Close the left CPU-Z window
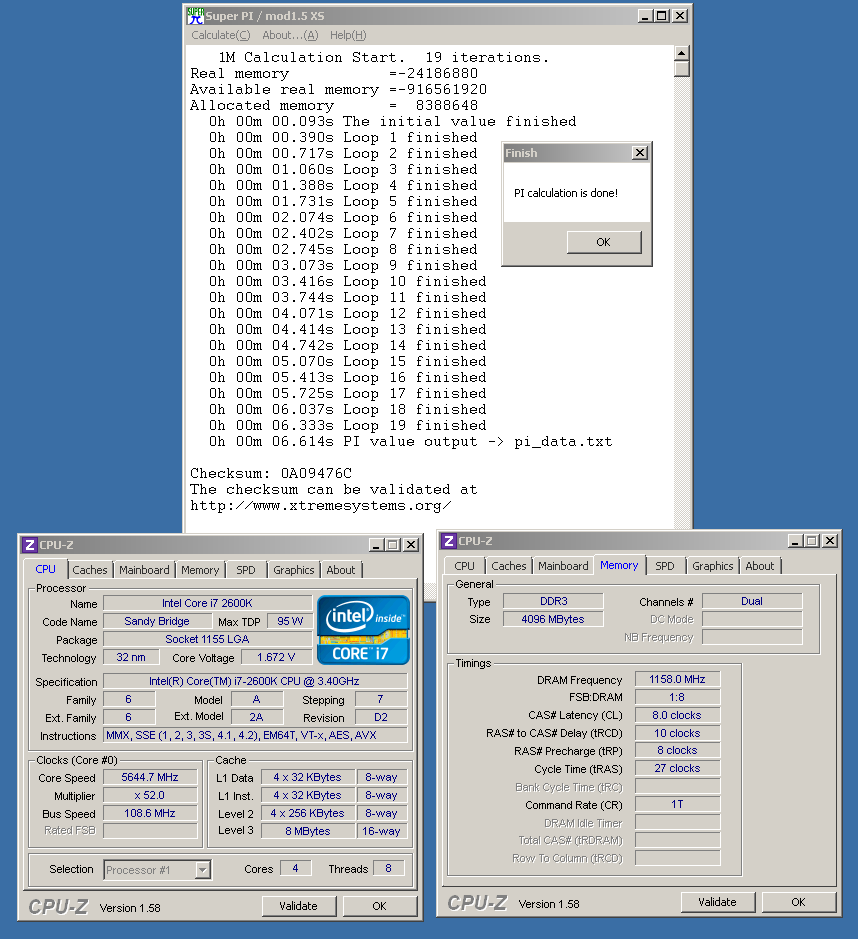This screenshot has width=858, height=939. (x=411, y=545)
